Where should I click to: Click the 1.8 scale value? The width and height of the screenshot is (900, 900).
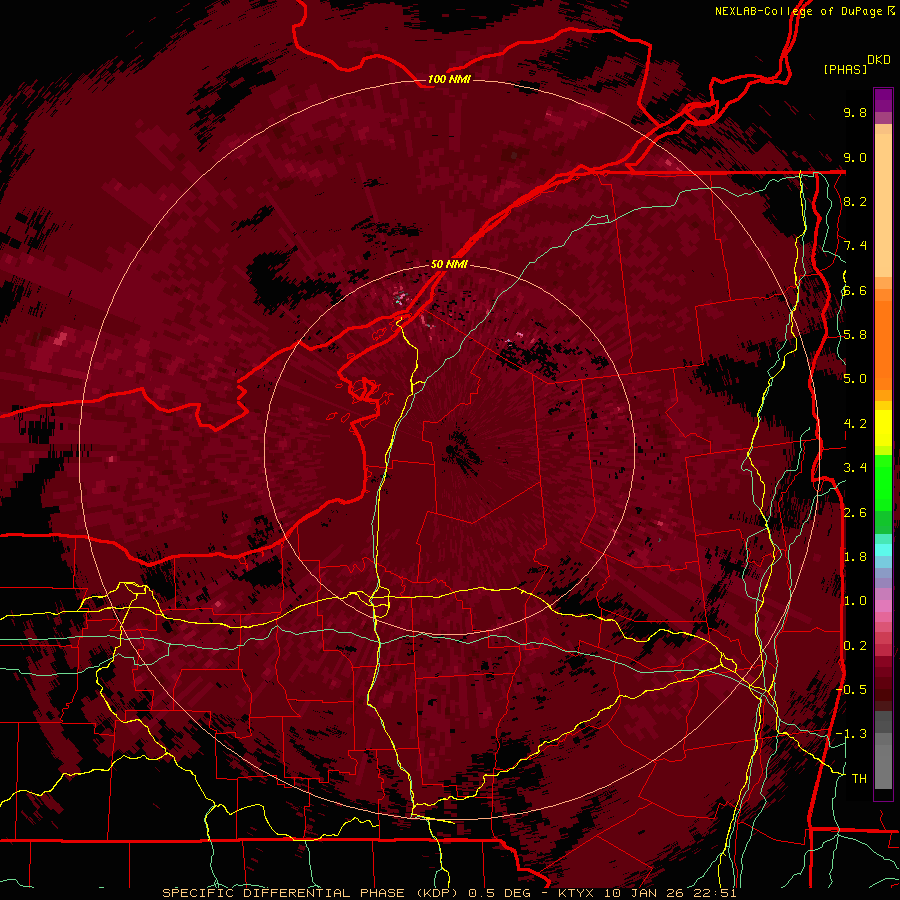pos(855,557)
